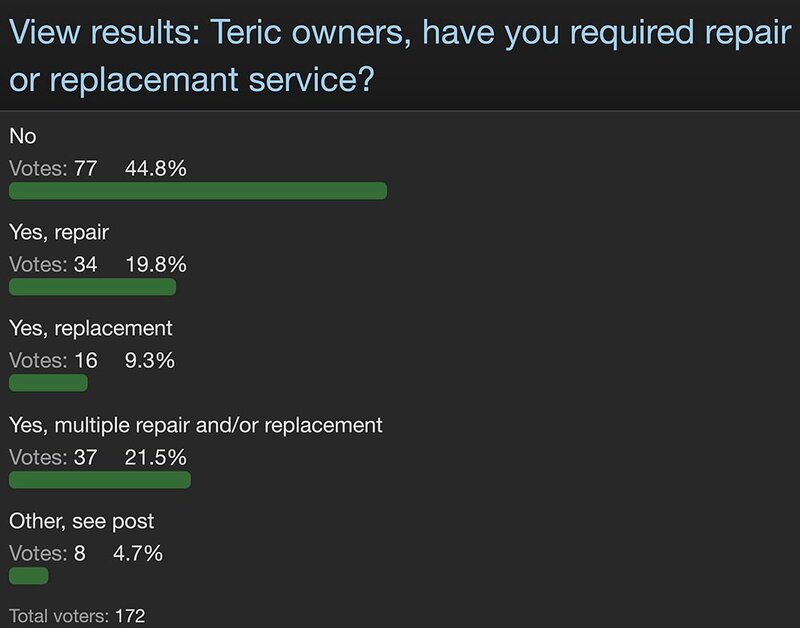Click the short "Other, see post" bar

pyautogui.click(x=28, y=575)
